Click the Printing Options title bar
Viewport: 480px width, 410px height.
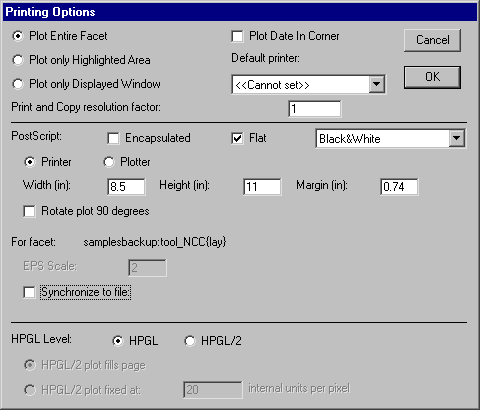pyautogui.click(x=240, y=12)
